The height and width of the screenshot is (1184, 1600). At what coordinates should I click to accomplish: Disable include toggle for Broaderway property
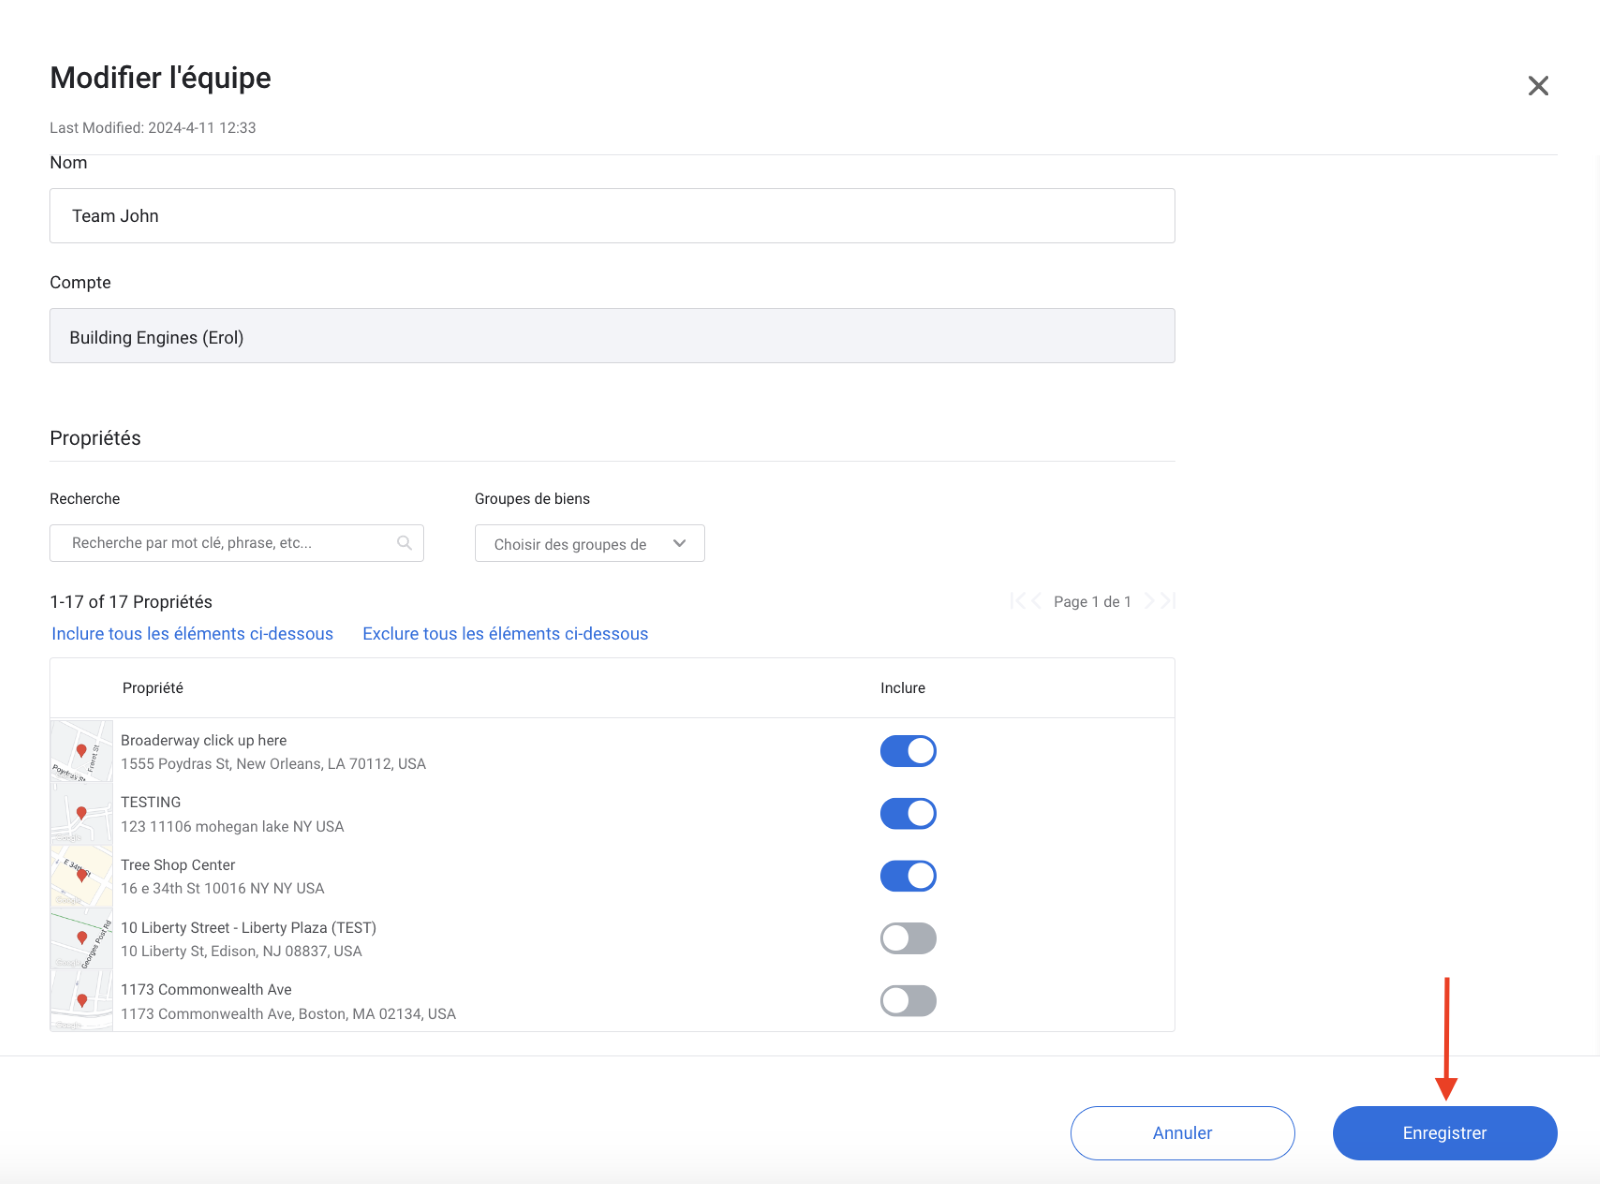pos(908,751)
